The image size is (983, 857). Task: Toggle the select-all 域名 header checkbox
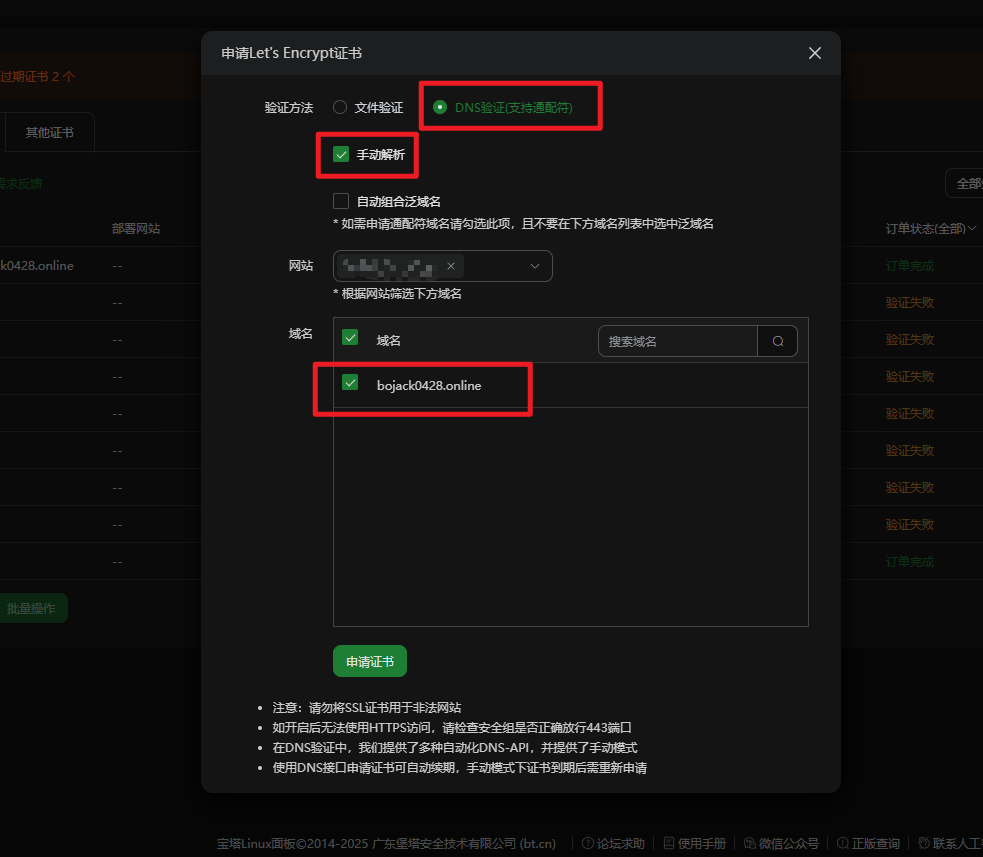(350, 338)
